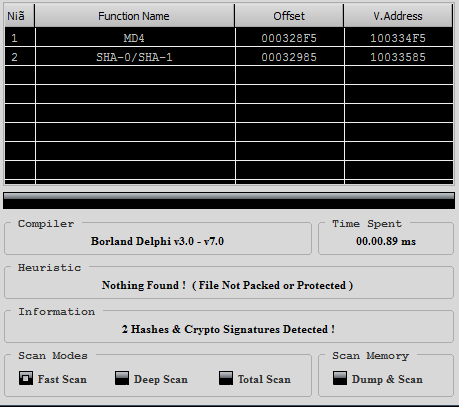Click the scan progress bar

[229, 201]
